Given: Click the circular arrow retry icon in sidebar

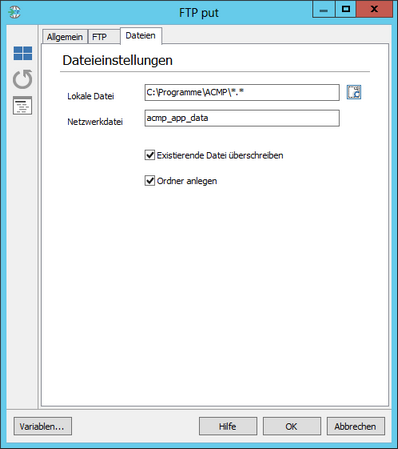Looking at the screenshot, I should click(23, 79).
